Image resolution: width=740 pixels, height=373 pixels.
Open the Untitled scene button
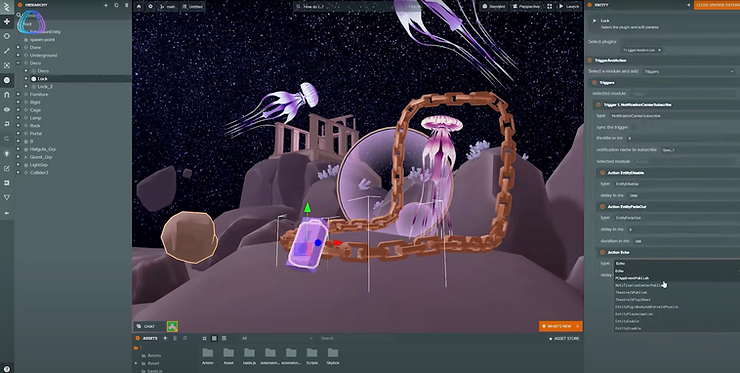pyautogui.click(x=193, y=6)
